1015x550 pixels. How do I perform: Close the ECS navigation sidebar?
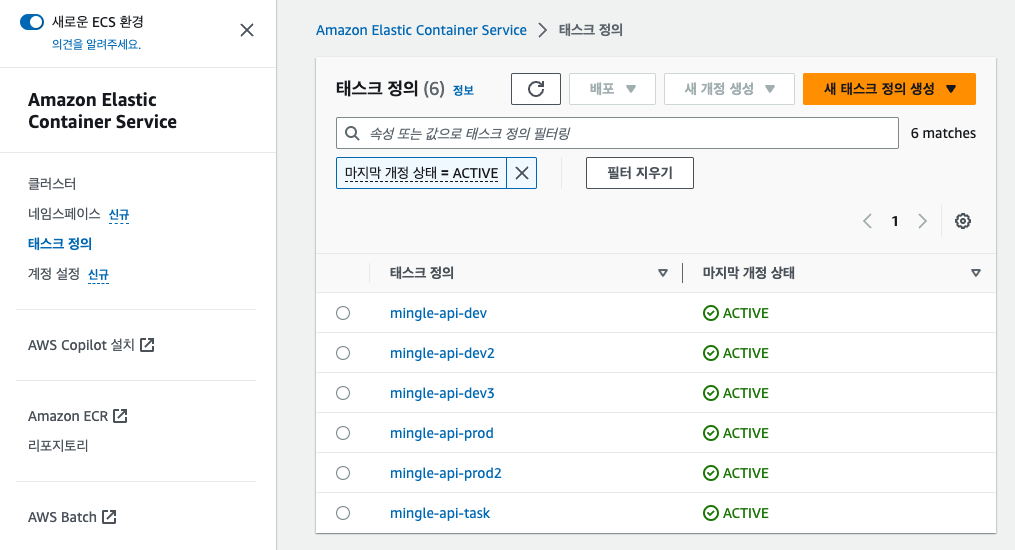point(247,30)
